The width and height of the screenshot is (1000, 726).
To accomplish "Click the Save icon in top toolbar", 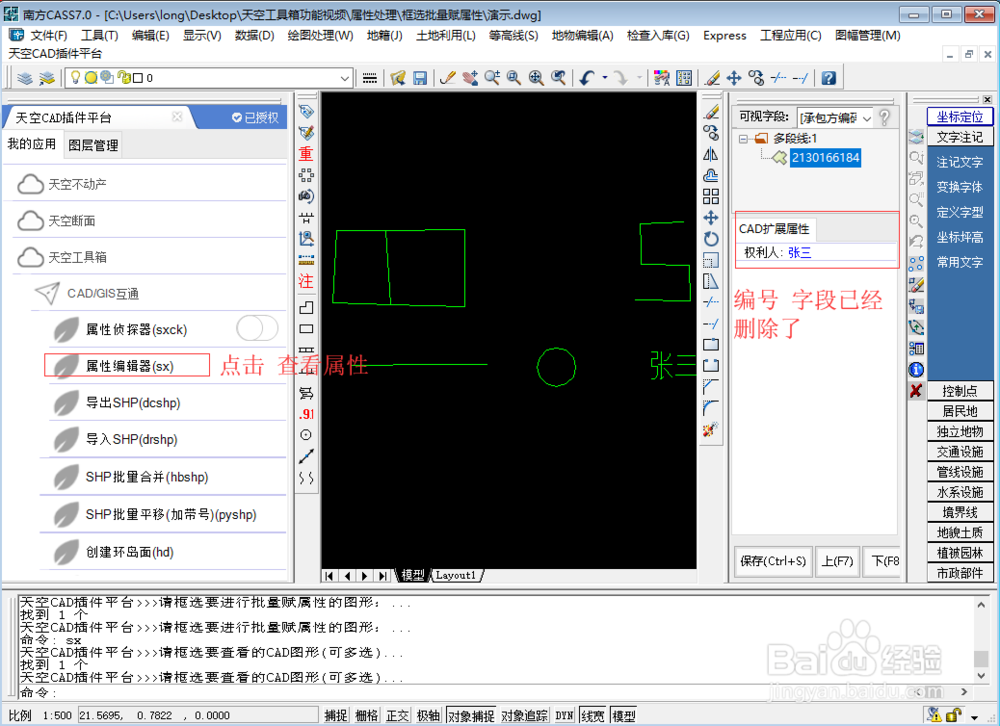I will point(420,78).
